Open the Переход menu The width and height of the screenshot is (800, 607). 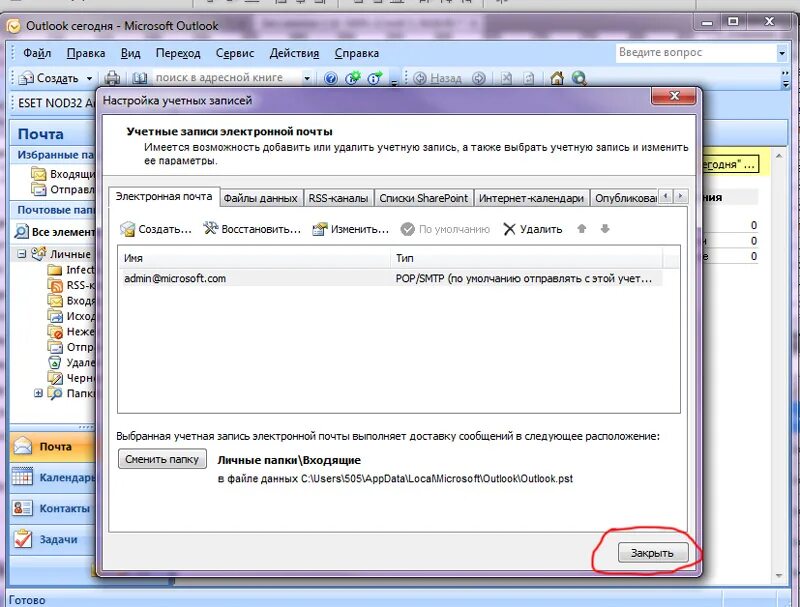pos(178,53)
